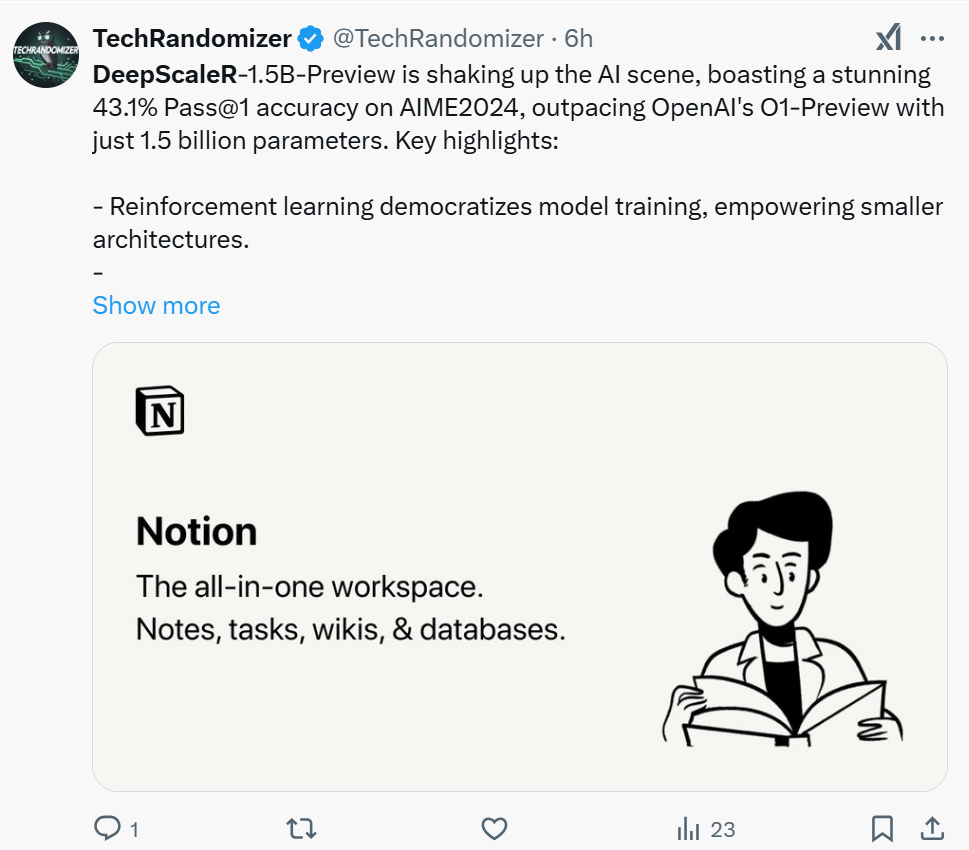
Task: Open the three-dot more options menu
Action: 932,38
